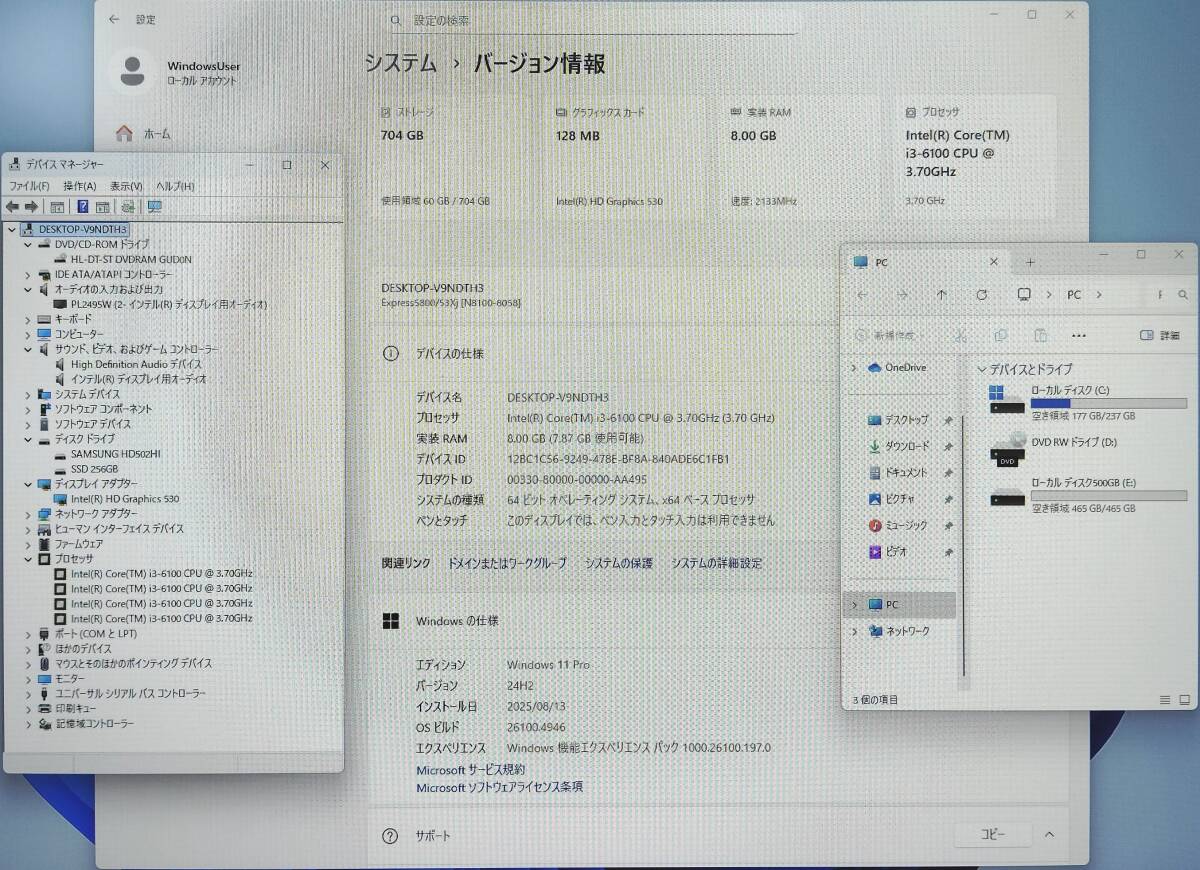Switch Explorer to large icons view
The width and height of the screenshot is (1200, 870).
click(1186, 700)
